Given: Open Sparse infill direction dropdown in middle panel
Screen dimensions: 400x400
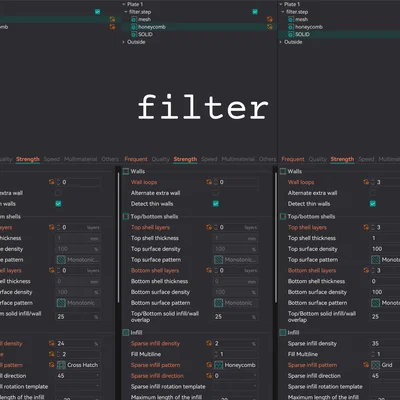Looking at the screenshot, I should click(235, 376).
